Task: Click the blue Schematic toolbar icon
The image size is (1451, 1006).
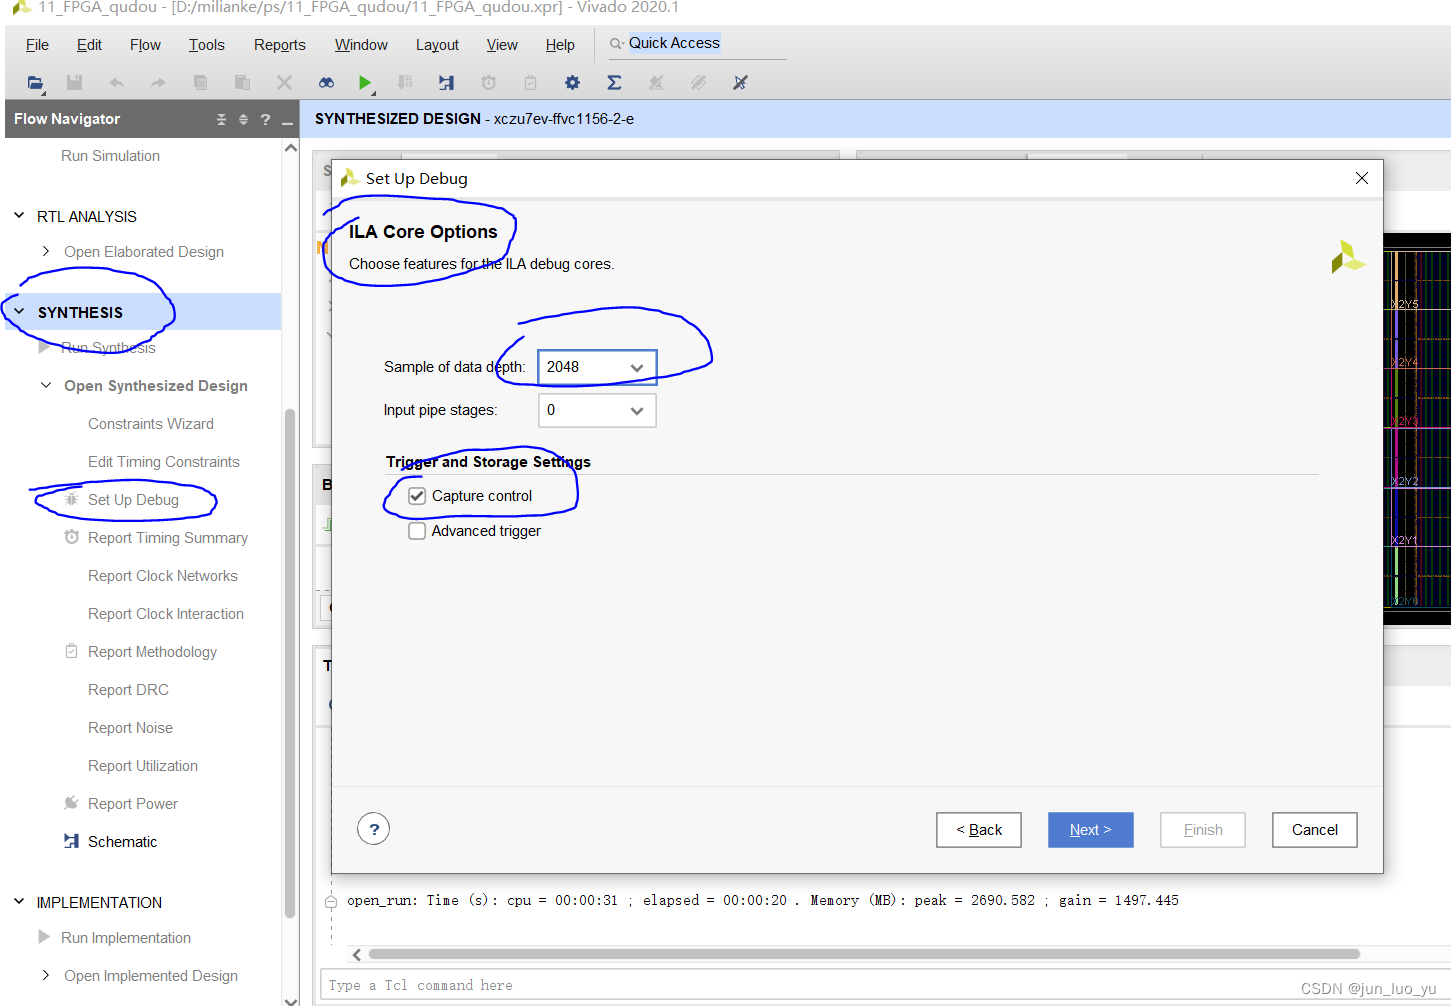Action: pos(446,83)
